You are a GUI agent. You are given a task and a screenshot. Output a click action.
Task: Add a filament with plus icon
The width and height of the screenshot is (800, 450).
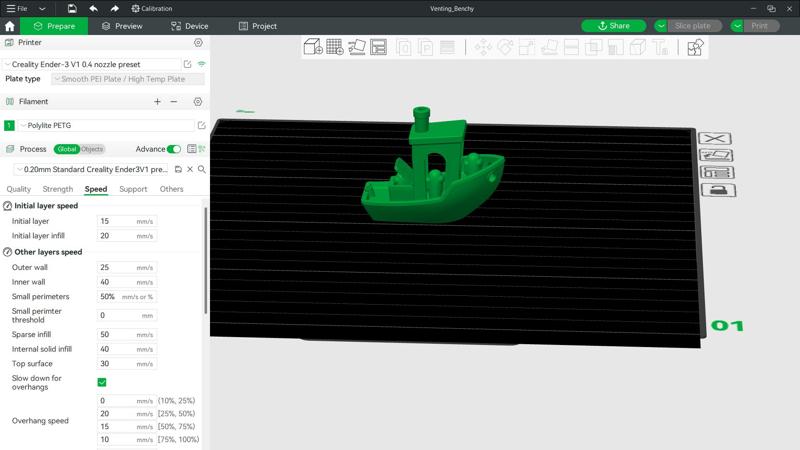click(157, 102)
